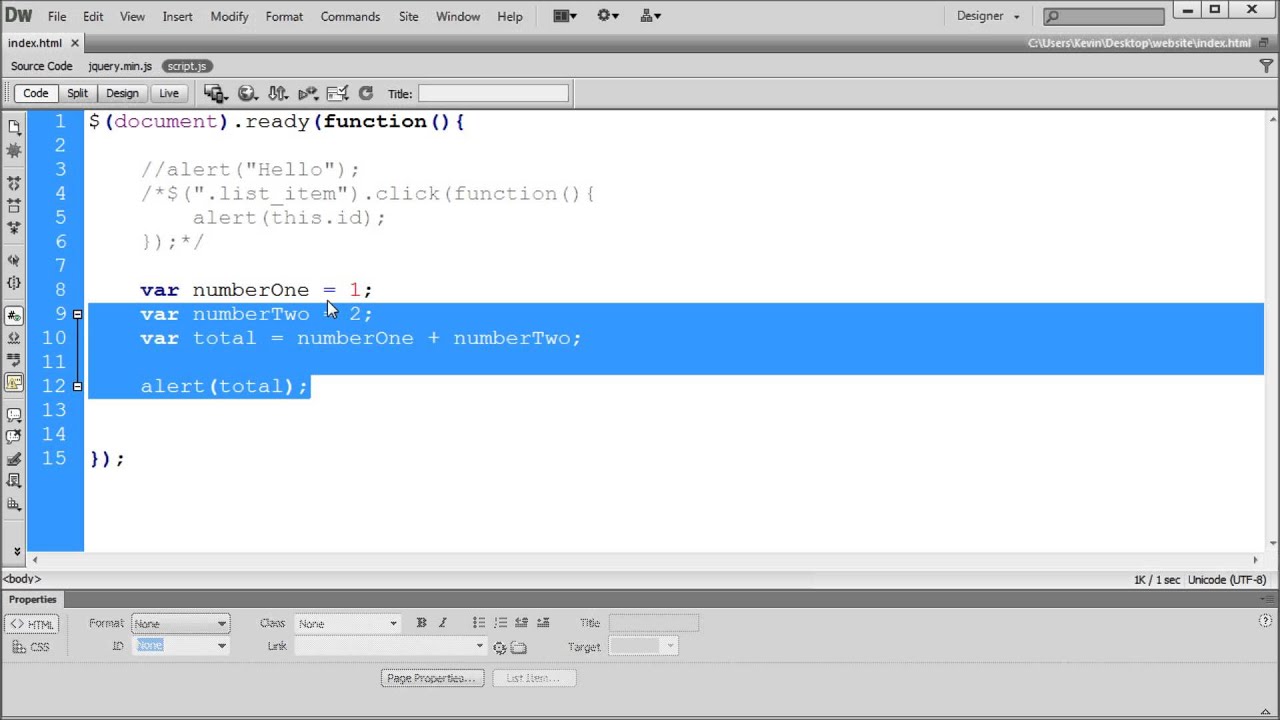1280x720 pixels.
Task: Click the Select Parent Tag icon
Action: click(14, 261)
